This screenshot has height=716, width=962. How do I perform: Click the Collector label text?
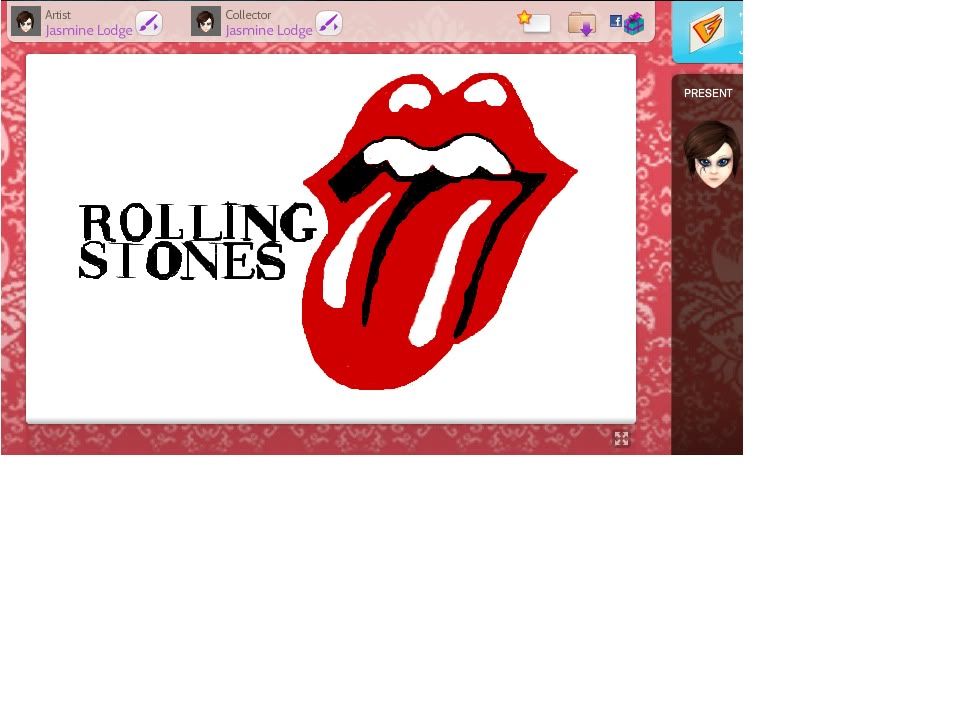click(248, 15)
